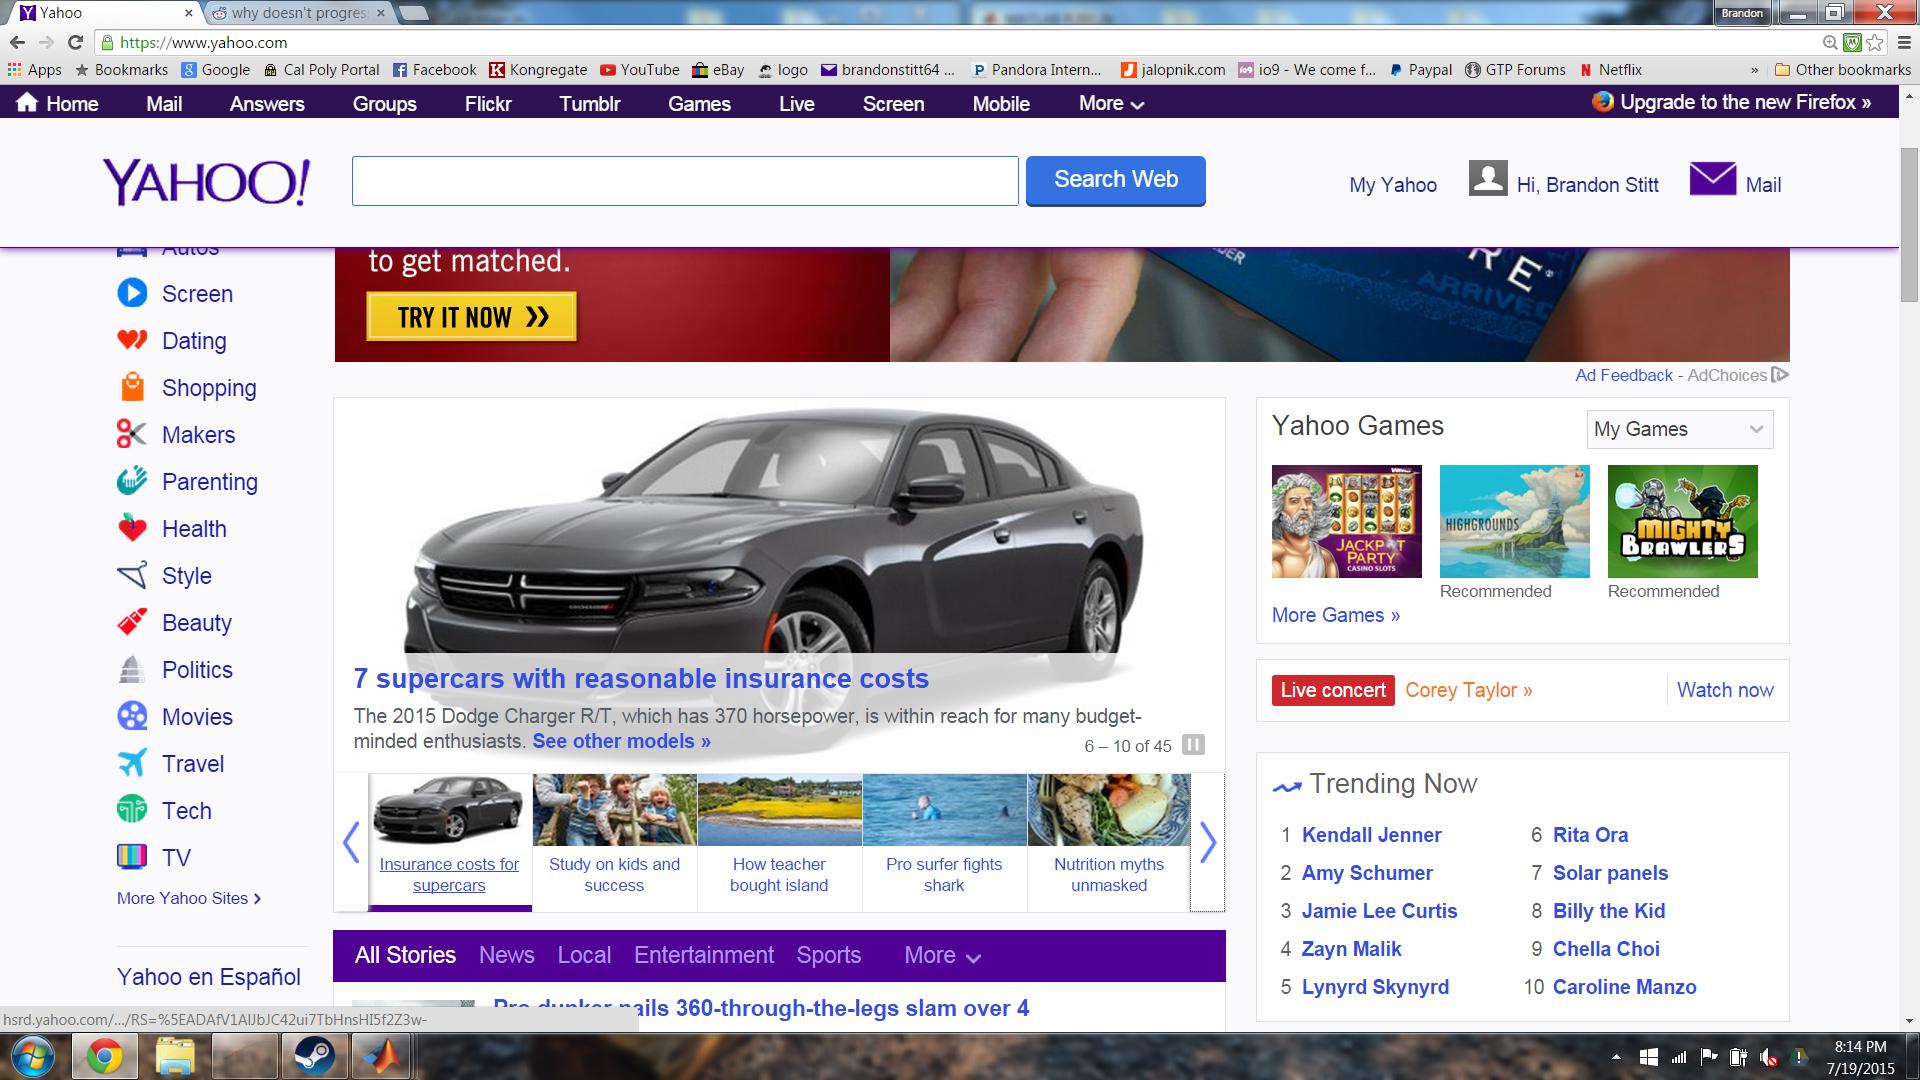The width and height of the screenshot is (1920, 1080).
Task: Switch to 'why doesn't progress' browser tab
Action: [x=300, y=13]
